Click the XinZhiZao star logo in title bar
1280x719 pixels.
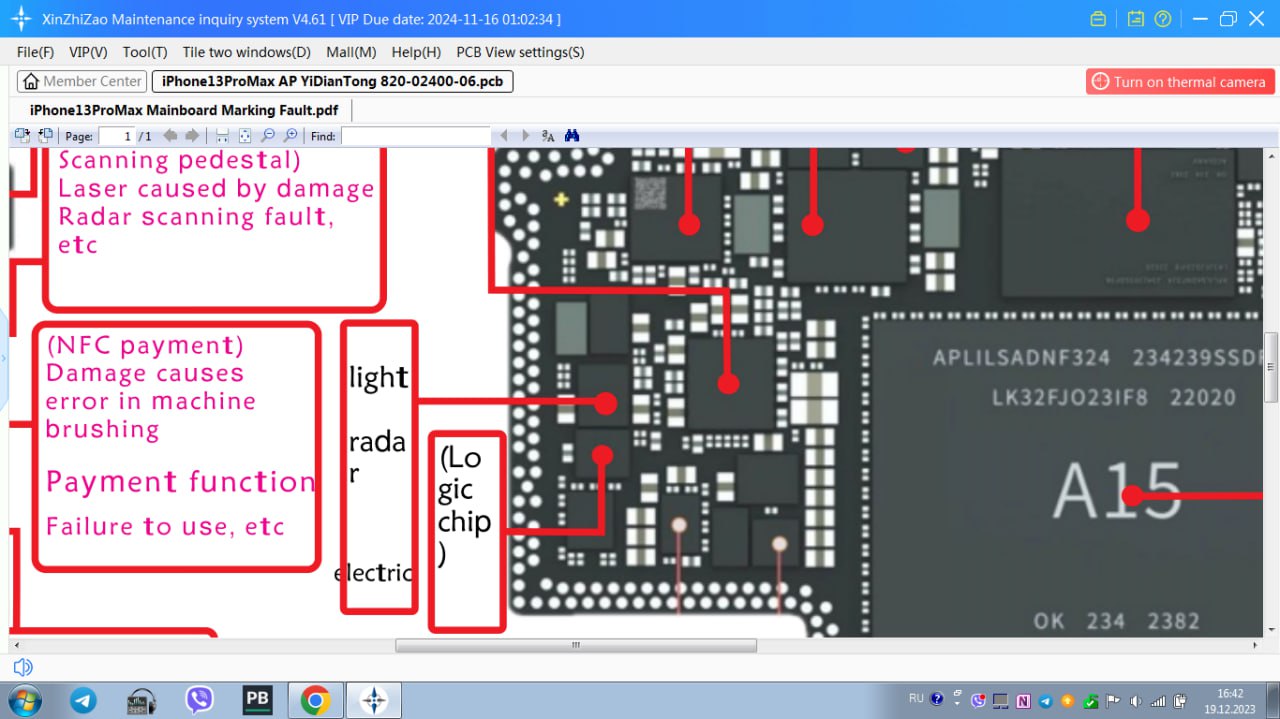pyautogui.click(x=21, y=19)
